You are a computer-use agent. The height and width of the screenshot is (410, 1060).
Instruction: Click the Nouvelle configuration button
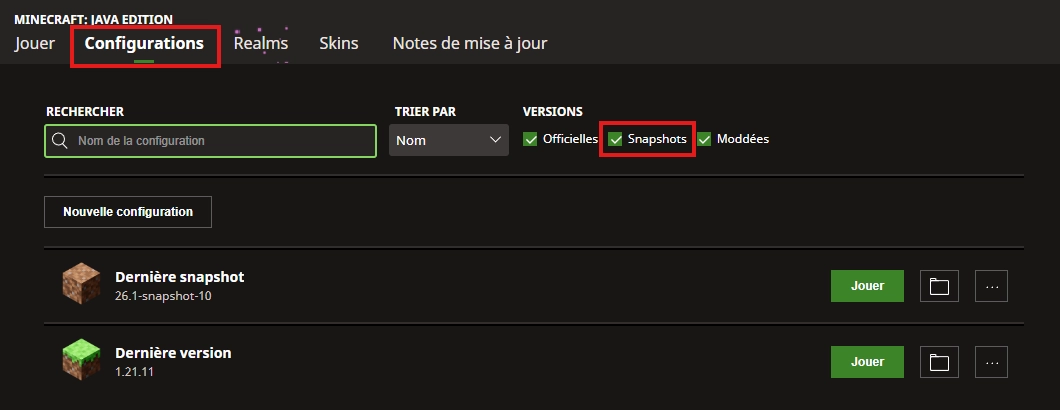pos(128,212)
